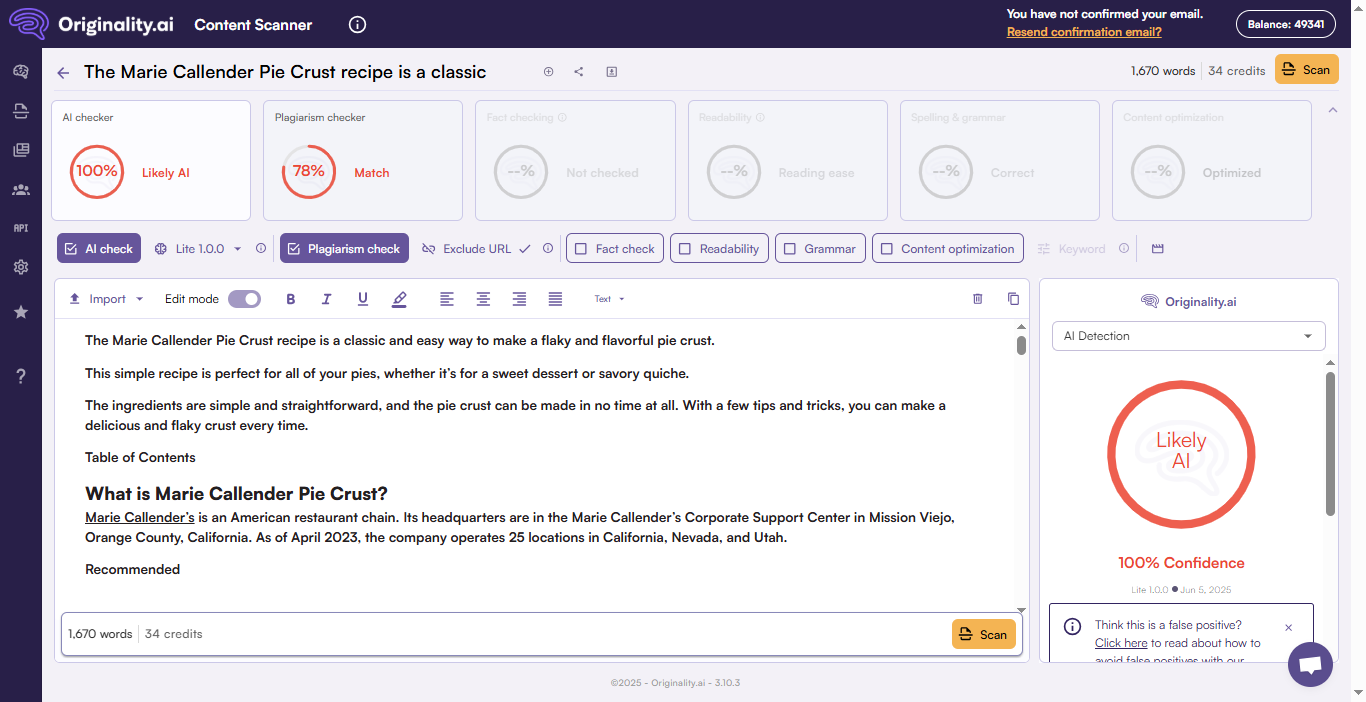Open the content scan sidebar icon
This screenshot has height=702, width=1366.
(x=20, y=110)
